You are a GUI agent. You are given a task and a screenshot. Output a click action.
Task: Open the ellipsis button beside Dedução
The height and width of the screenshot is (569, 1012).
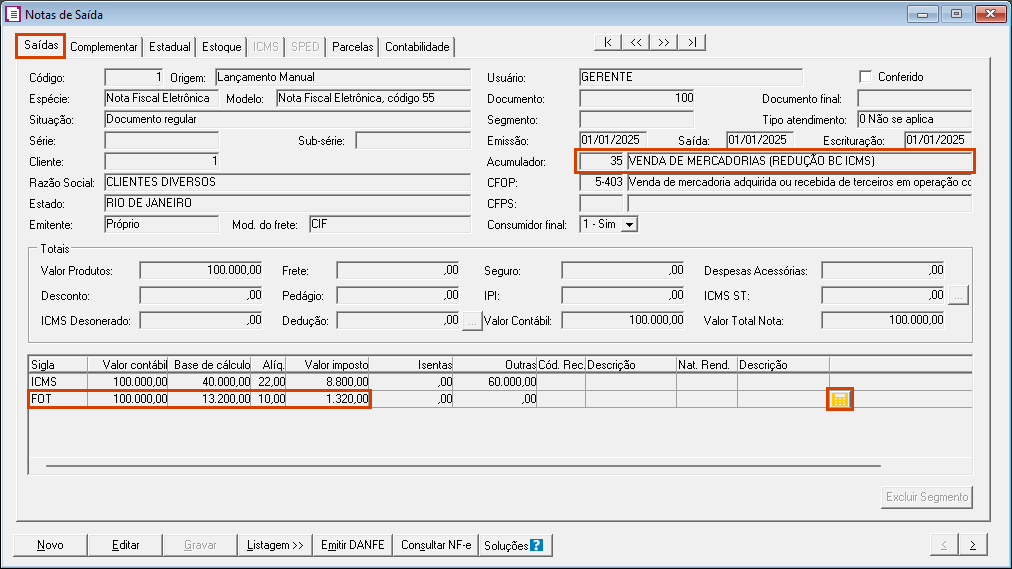[x=473, y=321]
